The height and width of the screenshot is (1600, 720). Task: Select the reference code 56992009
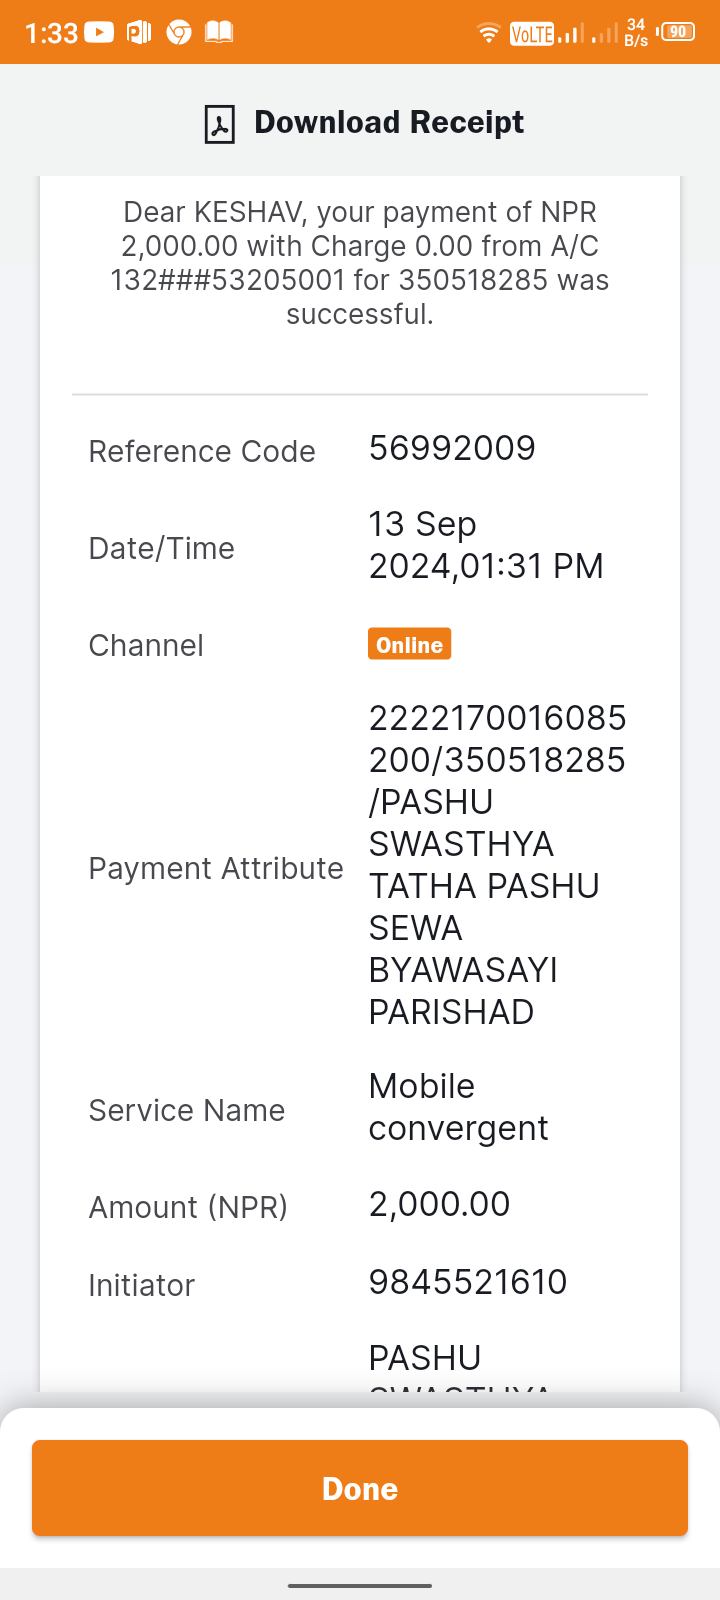click(x=452, y=448)
